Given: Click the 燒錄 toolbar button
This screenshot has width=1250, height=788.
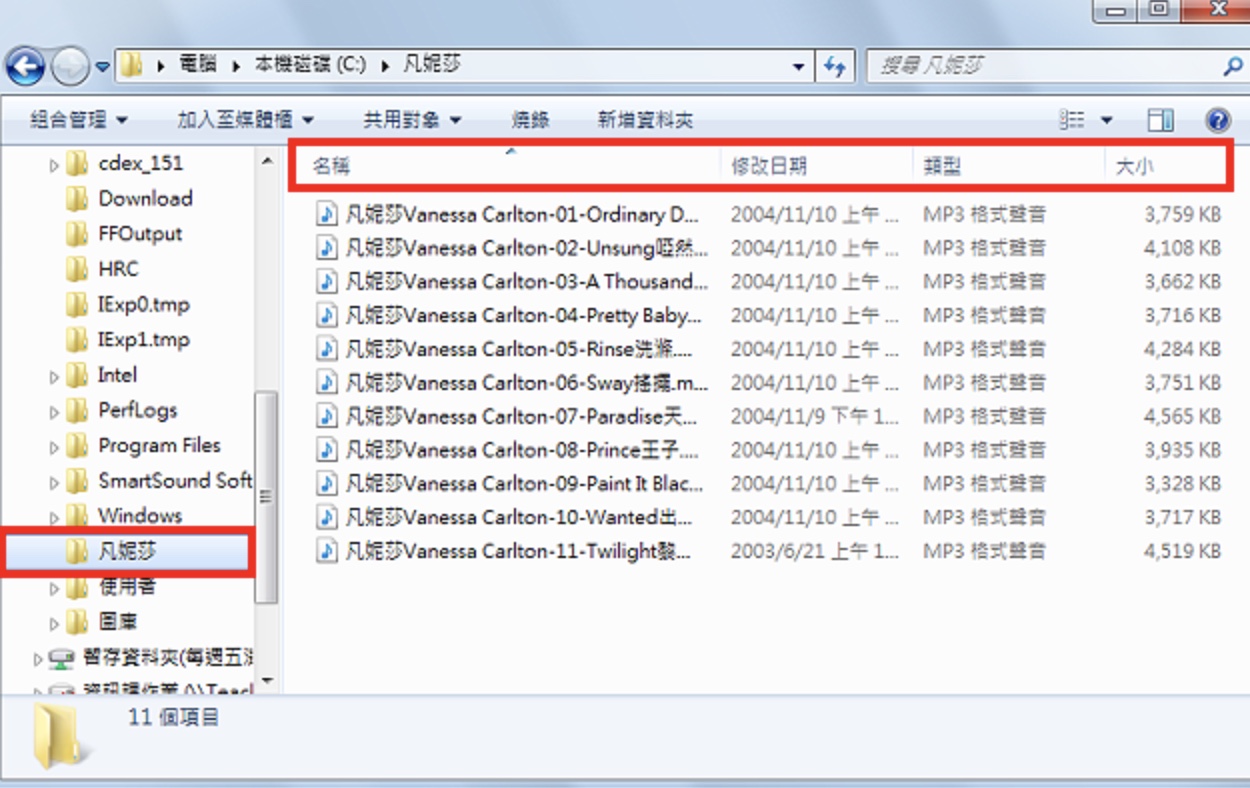Looking at the screenshot, I should [531, 120].
